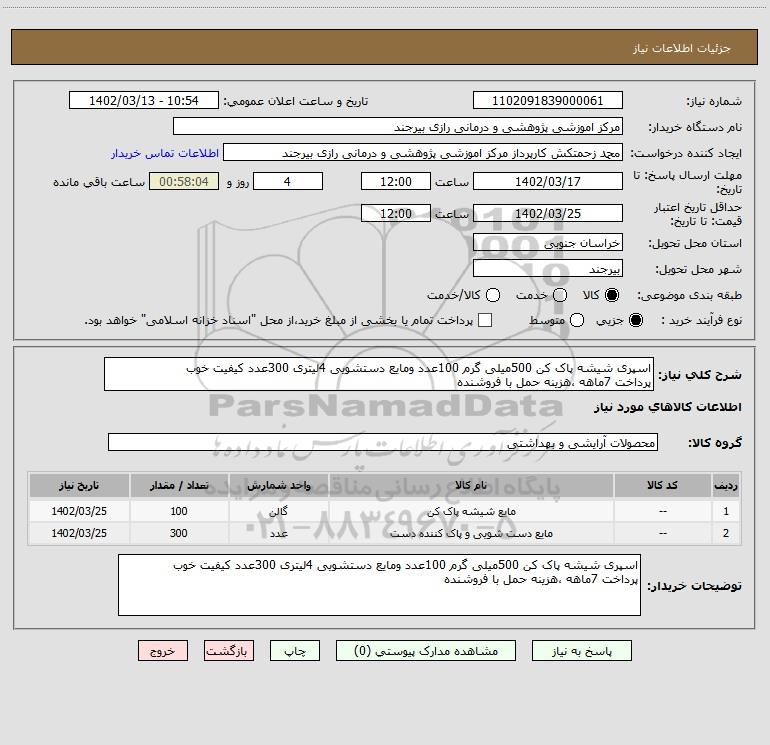Click quantity cell 100
770x745 pixels.
click(x=179, y=511)
